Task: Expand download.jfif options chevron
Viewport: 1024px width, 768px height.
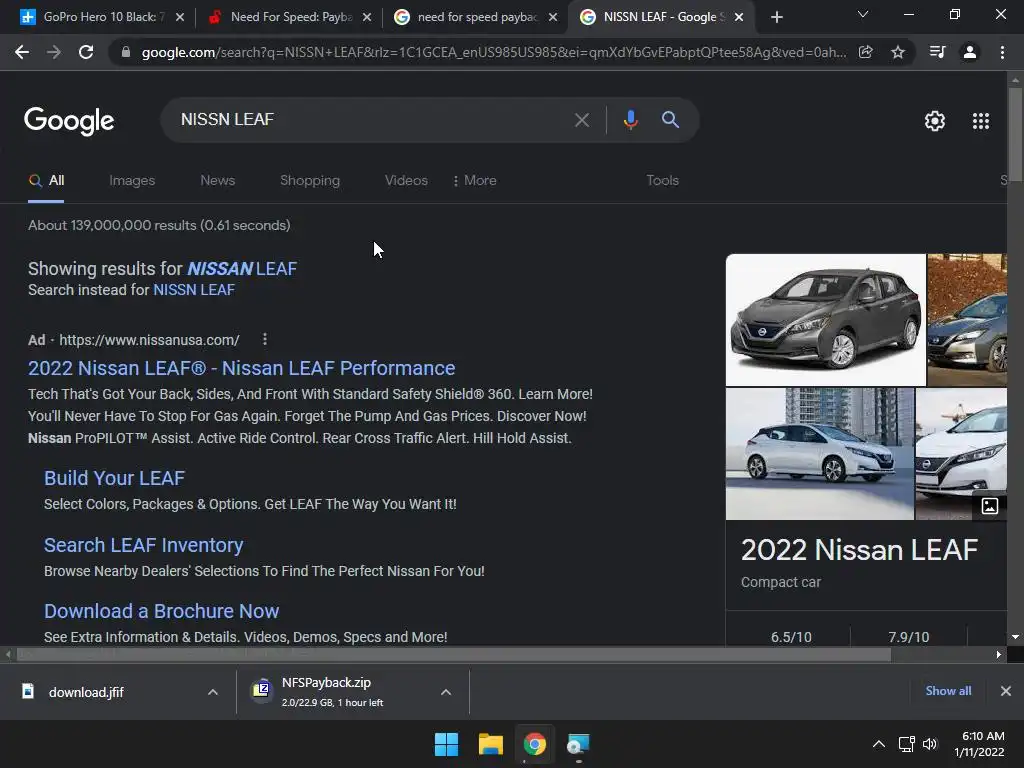Action: [212, 692]
